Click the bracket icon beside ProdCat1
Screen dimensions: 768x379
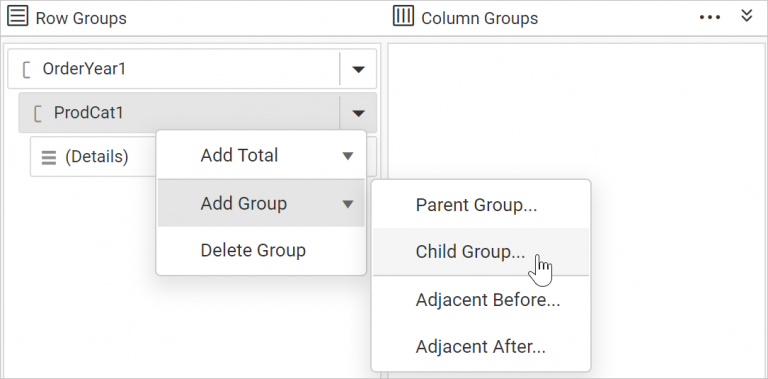38,114
